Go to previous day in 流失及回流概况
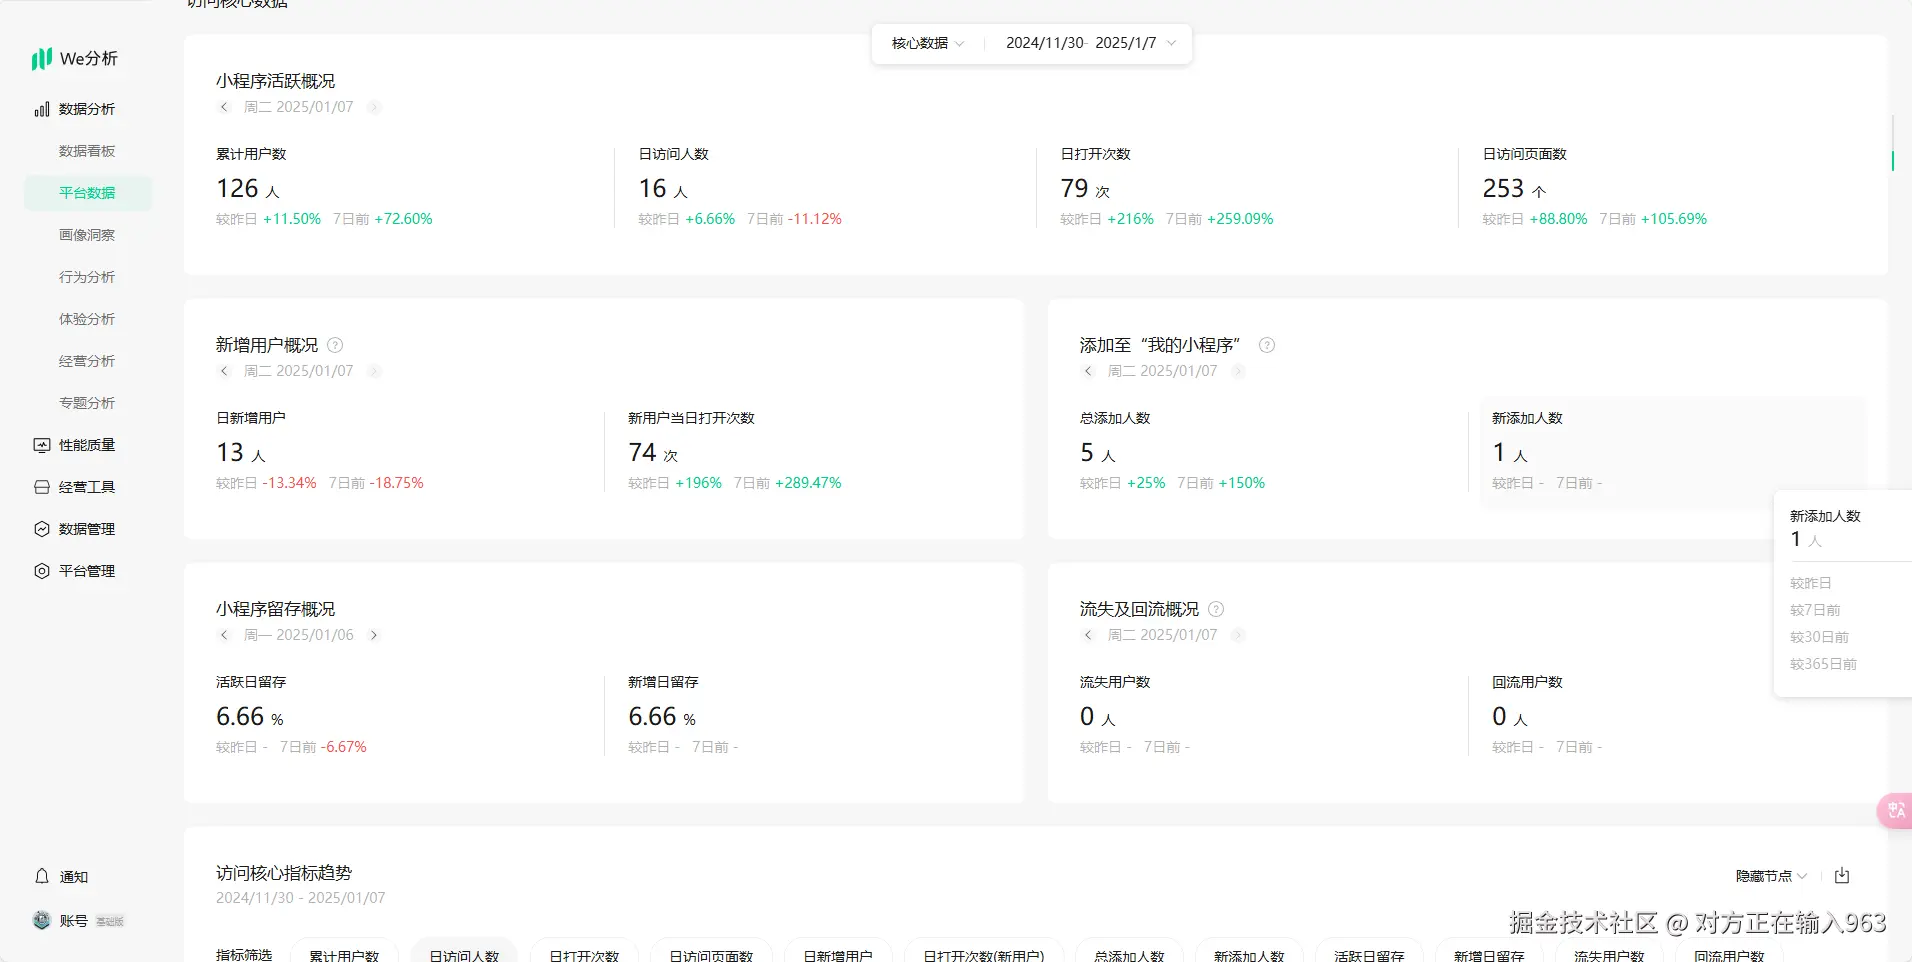This screenshot has height=962, width=1912. [1088, 635]
